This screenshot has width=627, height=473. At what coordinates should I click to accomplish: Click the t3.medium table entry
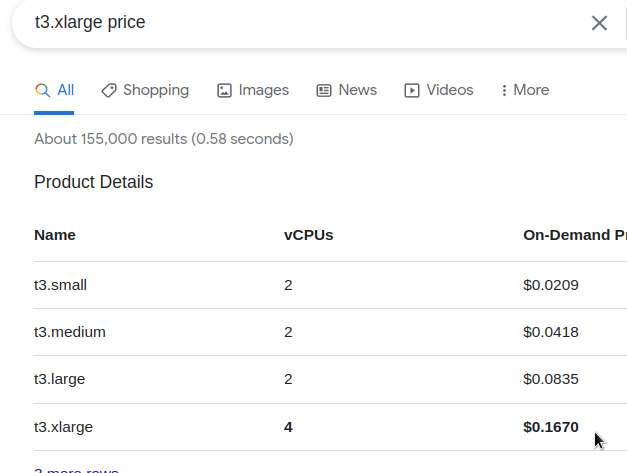tap(70, 332)
